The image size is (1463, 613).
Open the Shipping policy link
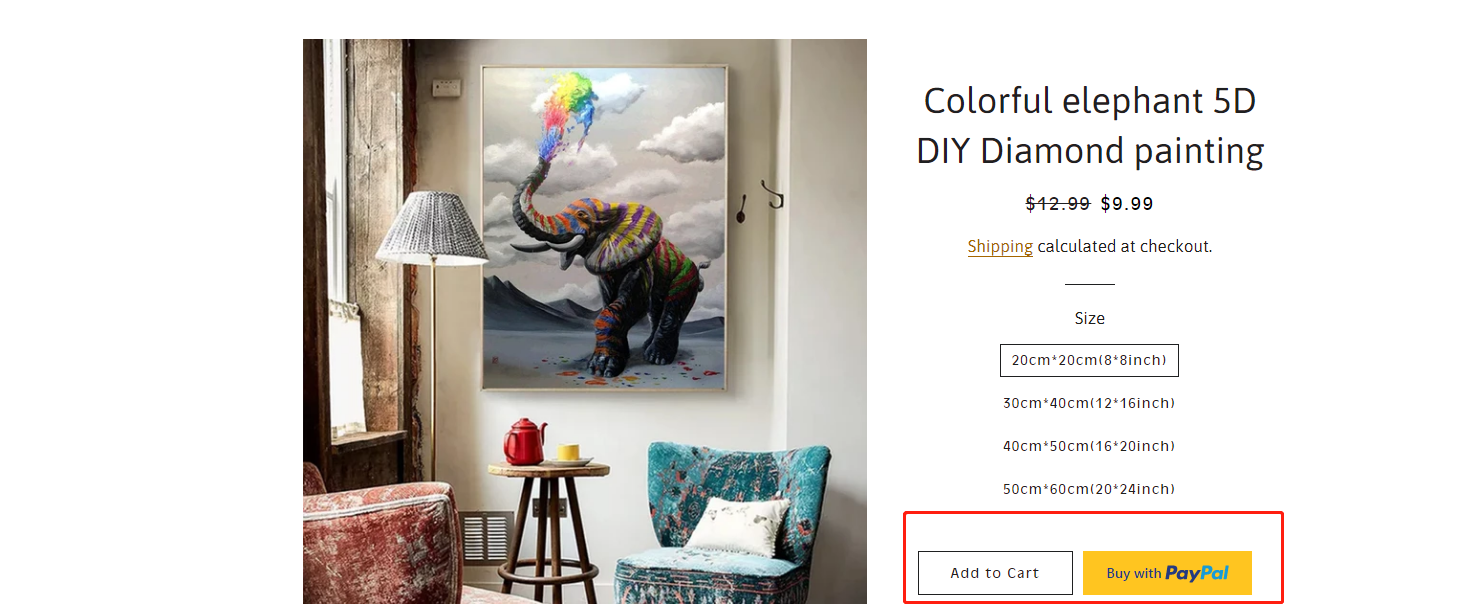pos(1000,246)
